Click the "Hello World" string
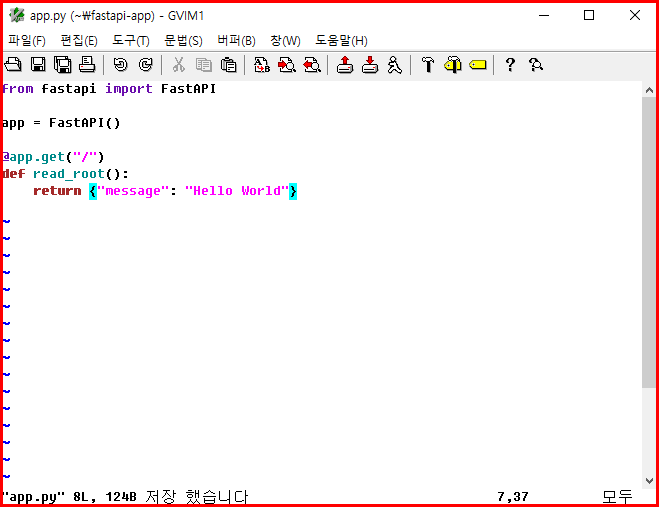 (237, 191)
